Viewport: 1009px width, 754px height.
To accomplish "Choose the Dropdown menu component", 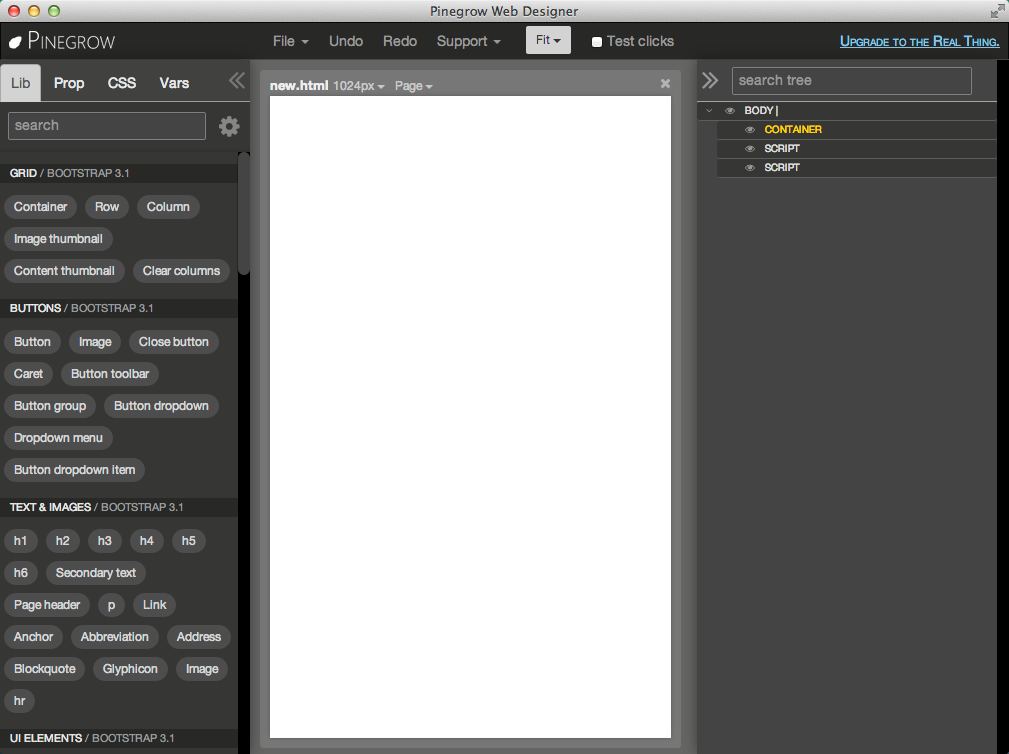I will [x=59, y=438].
